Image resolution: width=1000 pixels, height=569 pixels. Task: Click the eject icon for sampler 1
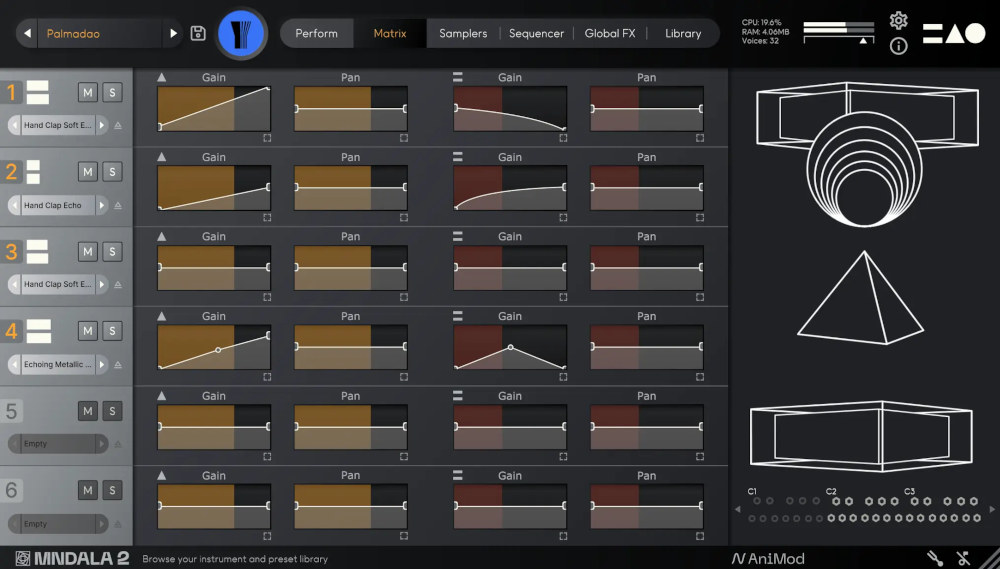click(117, 126)
